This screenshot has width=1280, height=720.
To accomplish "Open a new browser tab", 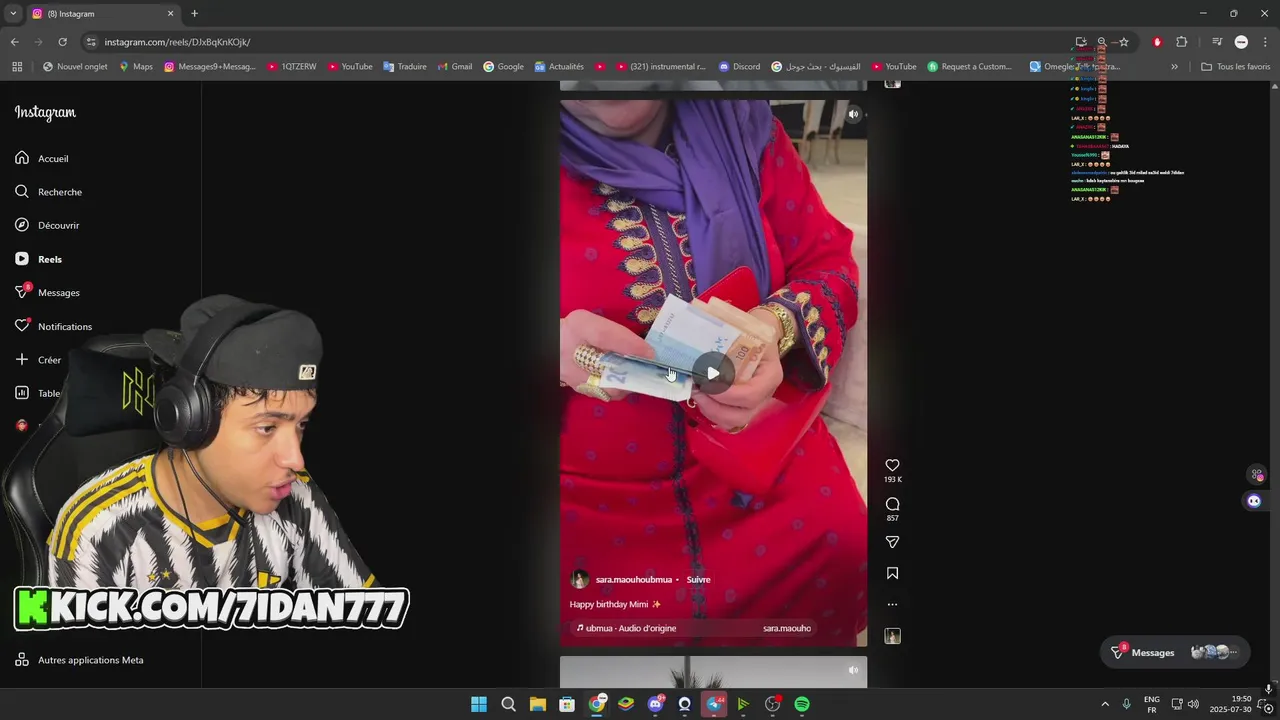I will [x=194, y=14].
